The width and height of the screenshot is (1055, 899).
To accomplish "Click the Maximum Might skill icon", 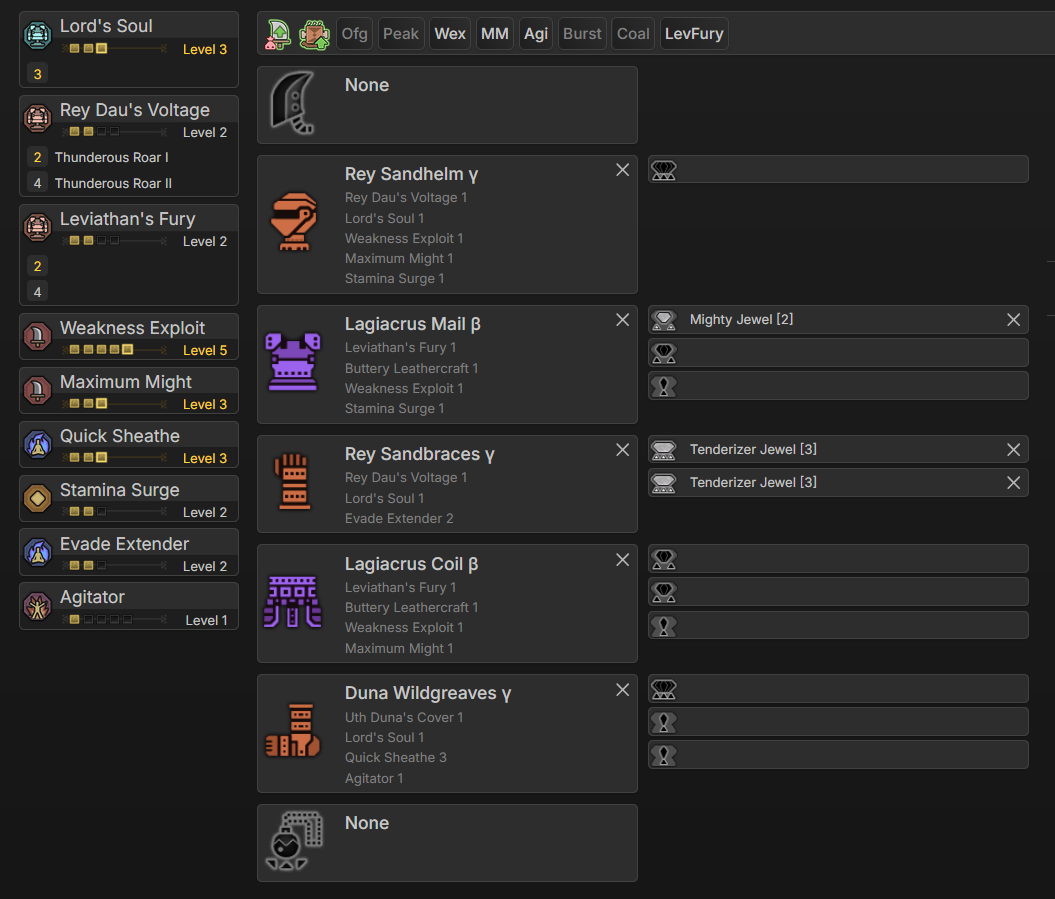I will click(x=38, y=390).
